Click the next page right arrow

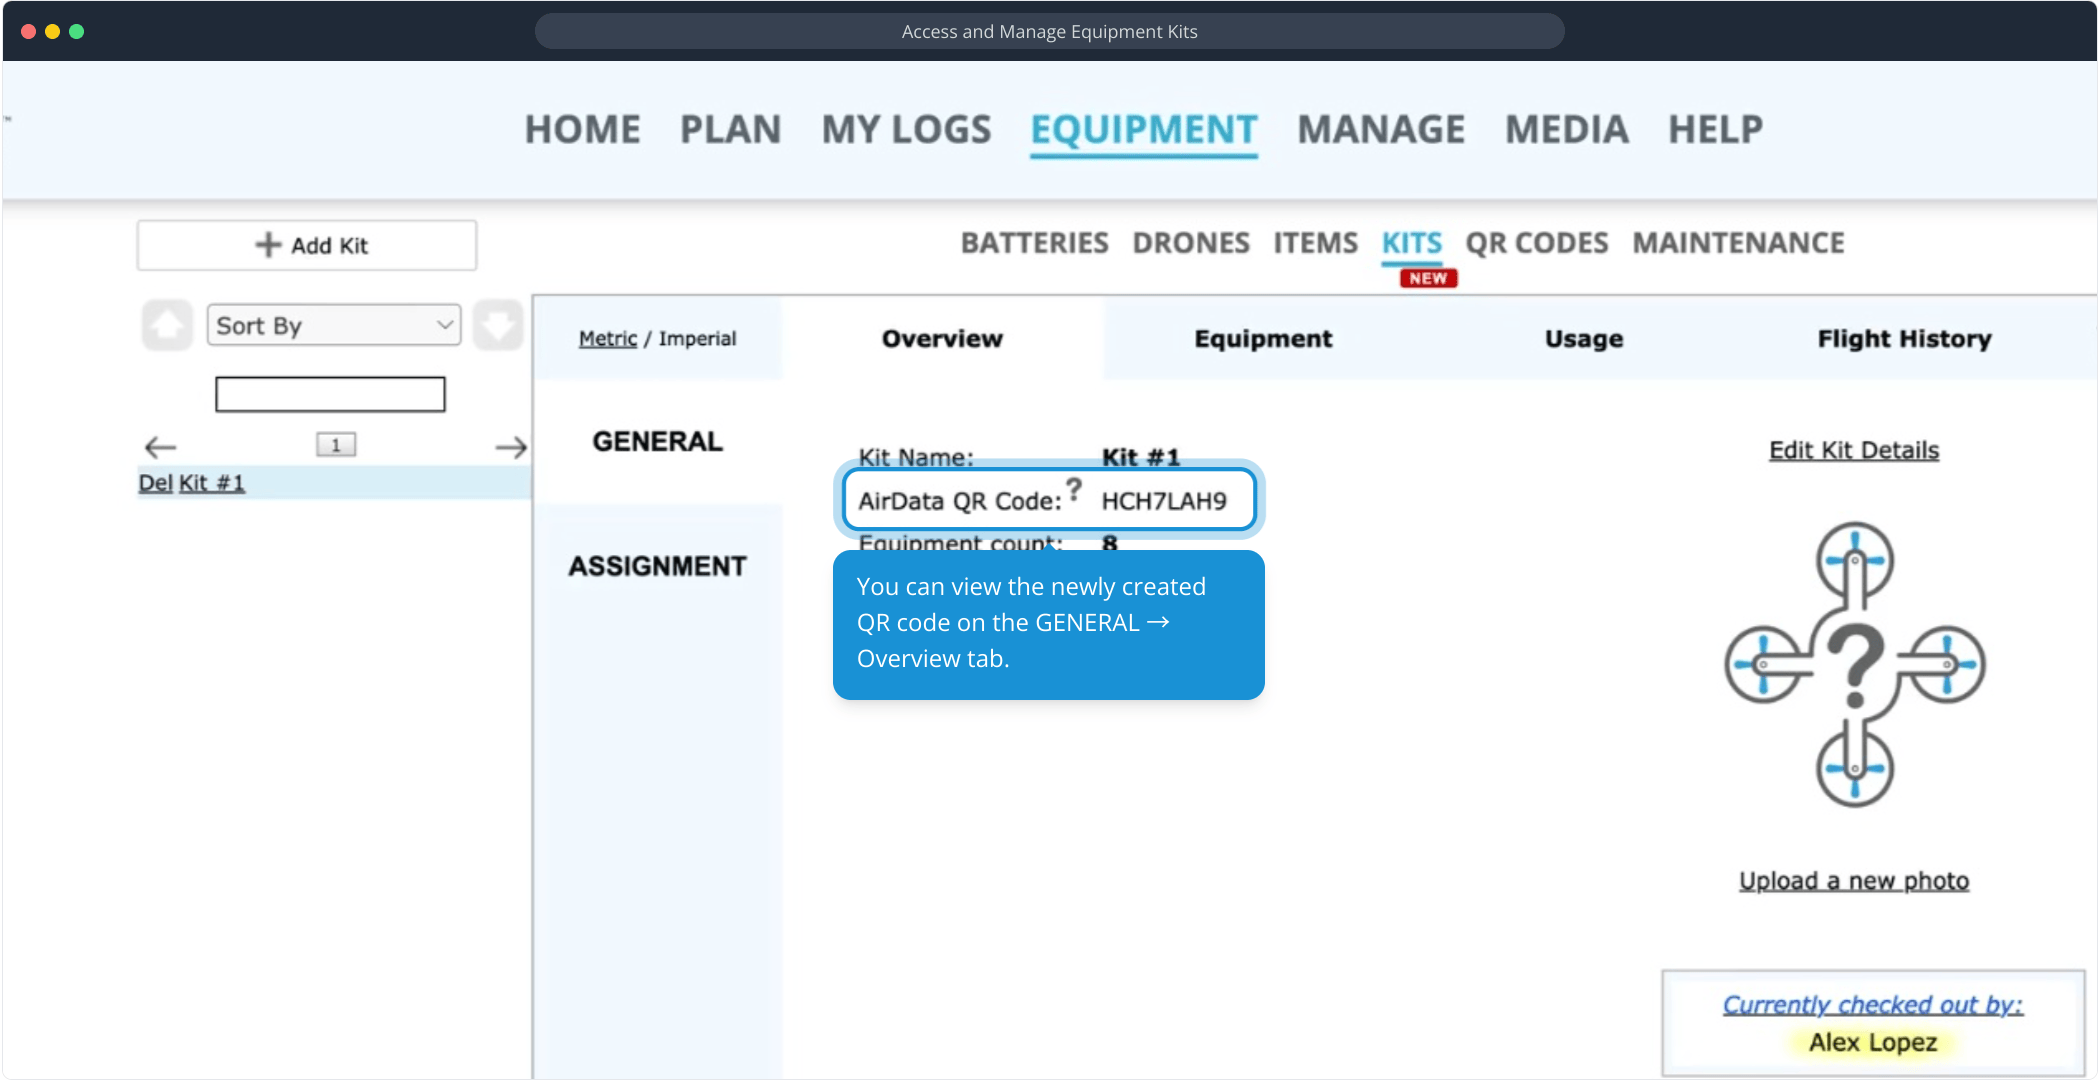511,447
